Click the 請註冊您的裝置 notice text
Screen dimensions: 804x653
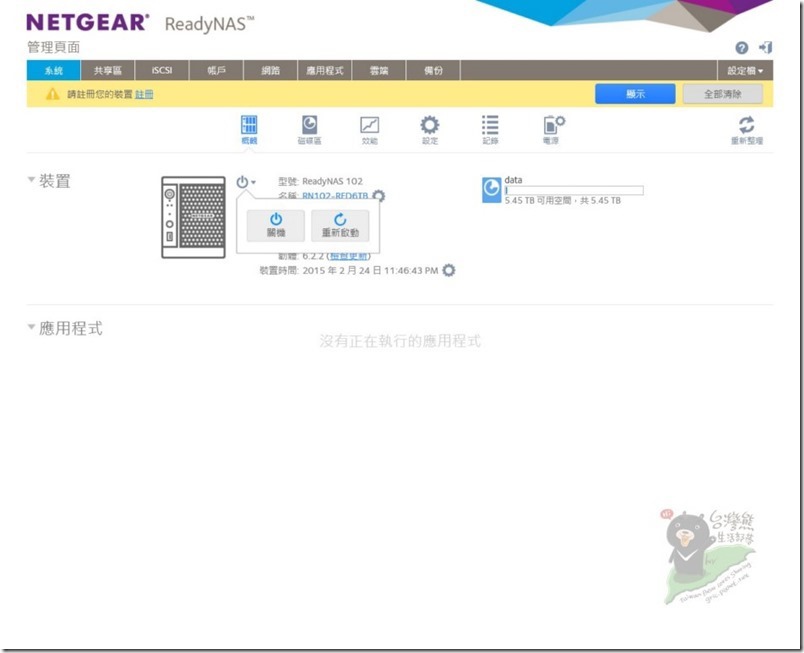pyautogui.click(x=100, y=94)
